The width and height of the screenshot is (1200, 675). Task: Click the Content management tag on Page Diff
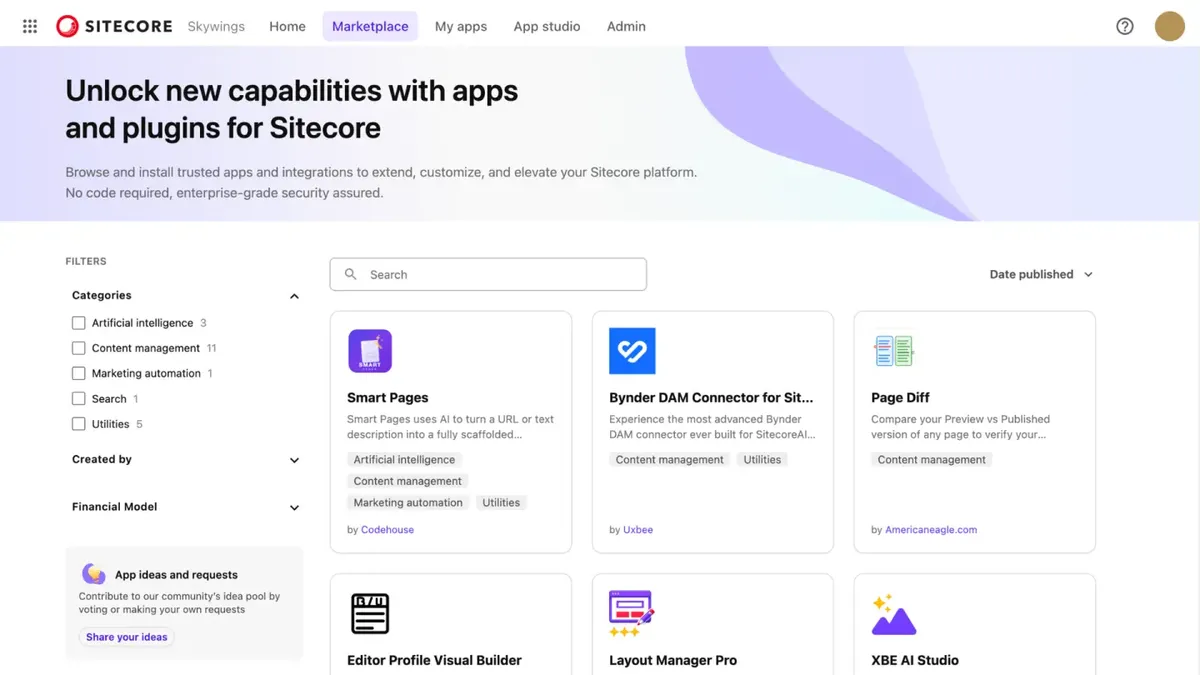[932, 460]
